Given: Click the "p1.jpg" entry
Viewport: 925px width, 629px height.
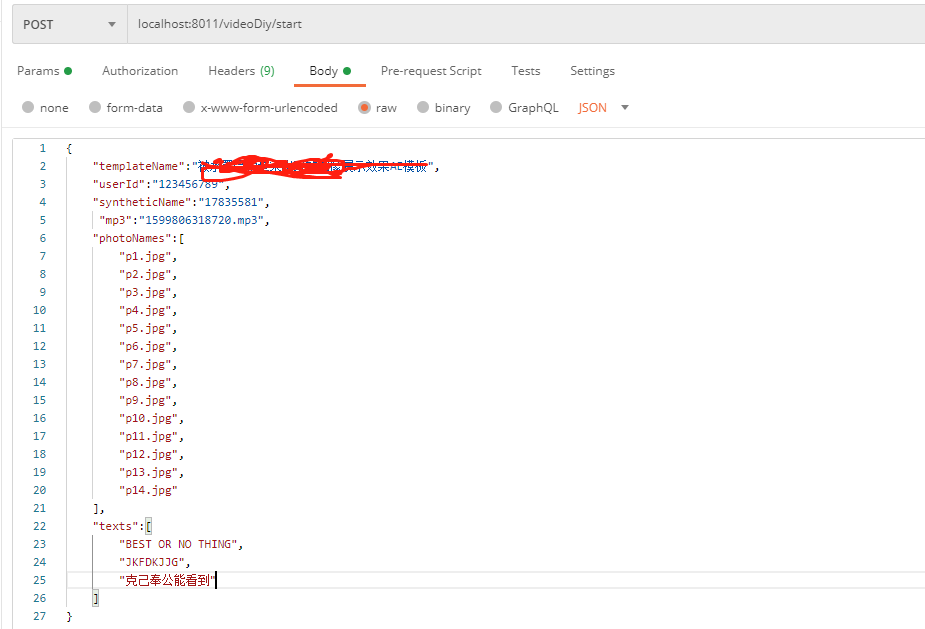Looking at the screenshot, I should (x=145, y=256).
